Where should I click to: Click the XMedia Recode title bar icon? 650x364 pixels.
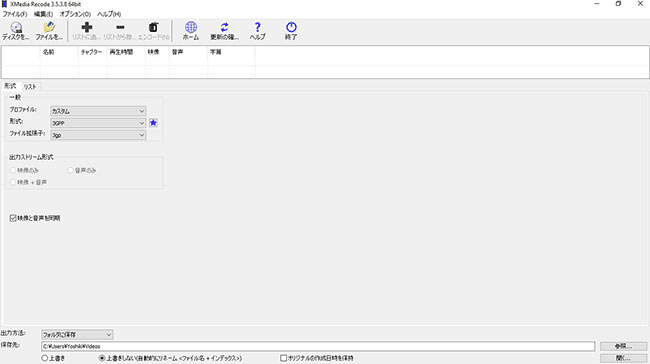click(5, 4)
